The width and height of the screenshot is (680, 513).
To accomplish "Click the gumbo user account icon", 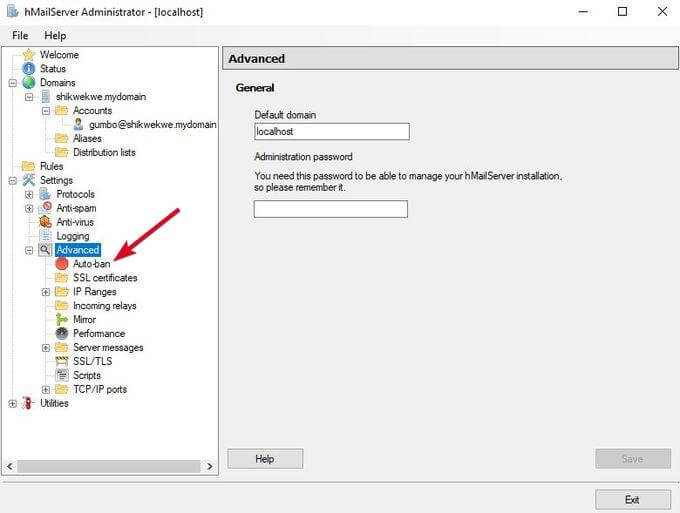I will (x=78, y=124).
